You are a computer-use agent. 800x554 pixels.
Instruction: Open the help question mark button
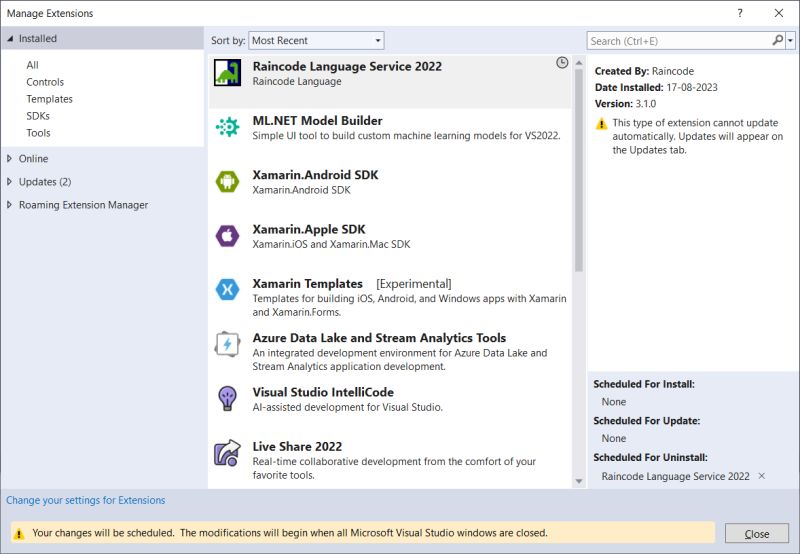pyautogui.click(x=740, y=13)
